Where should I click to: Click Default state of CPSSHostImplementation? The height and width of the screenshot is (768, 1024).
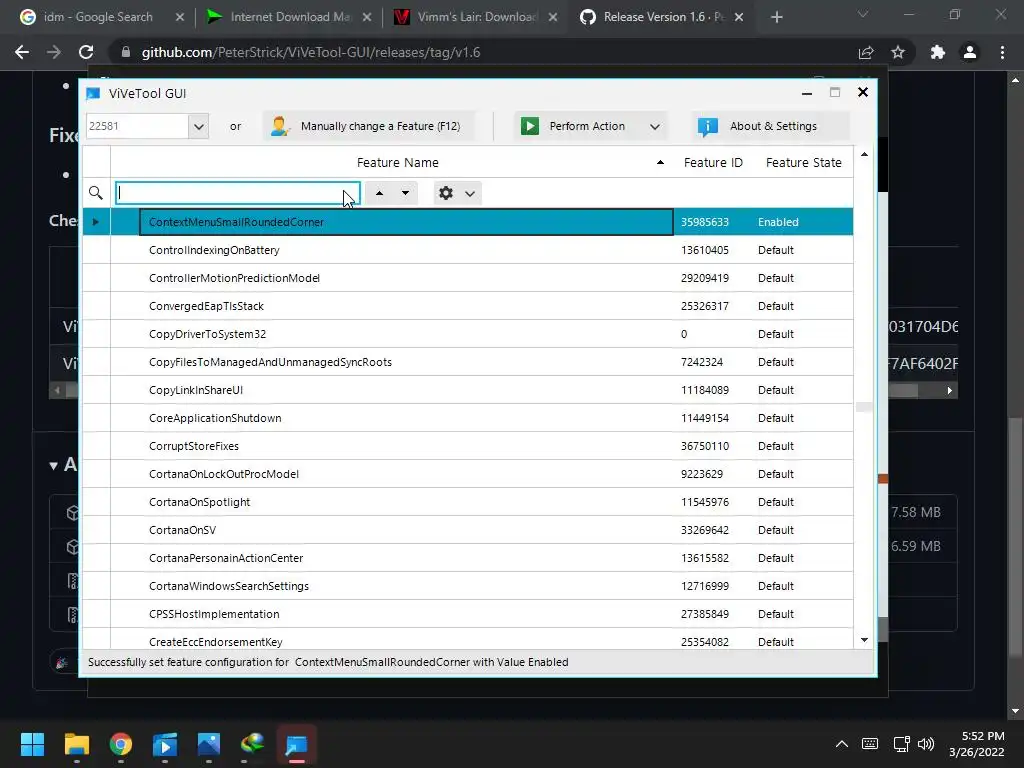point(776,615)
